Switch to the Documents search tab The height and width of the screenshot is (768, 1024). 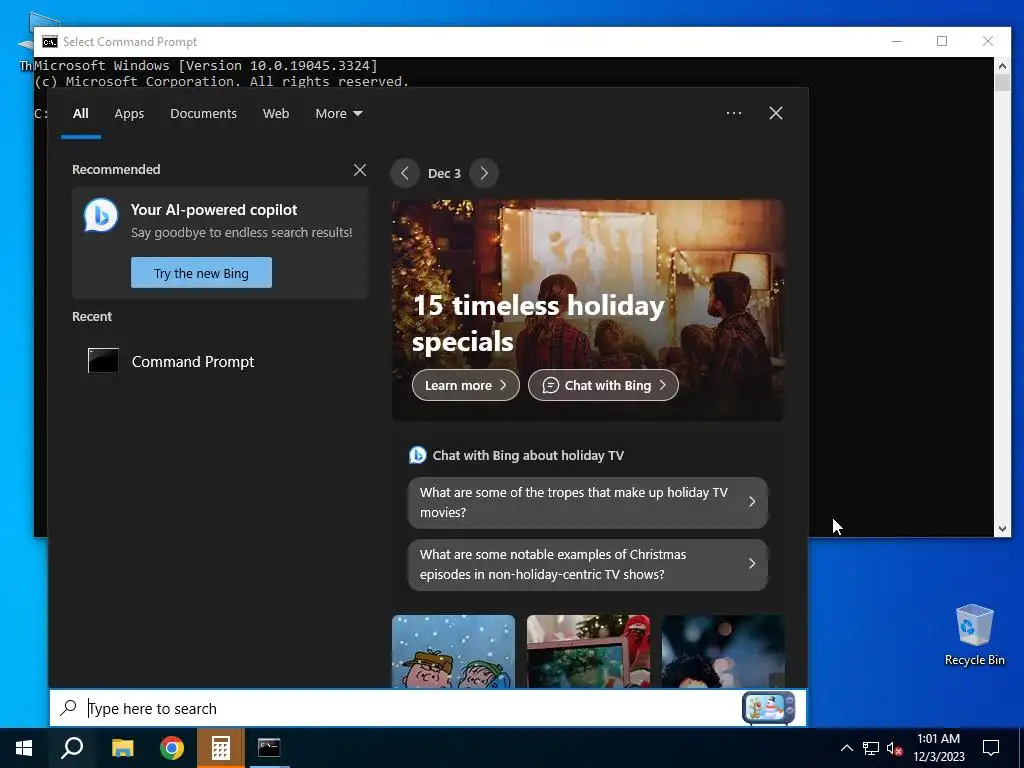pyautogui.click(x=203, y=114)
